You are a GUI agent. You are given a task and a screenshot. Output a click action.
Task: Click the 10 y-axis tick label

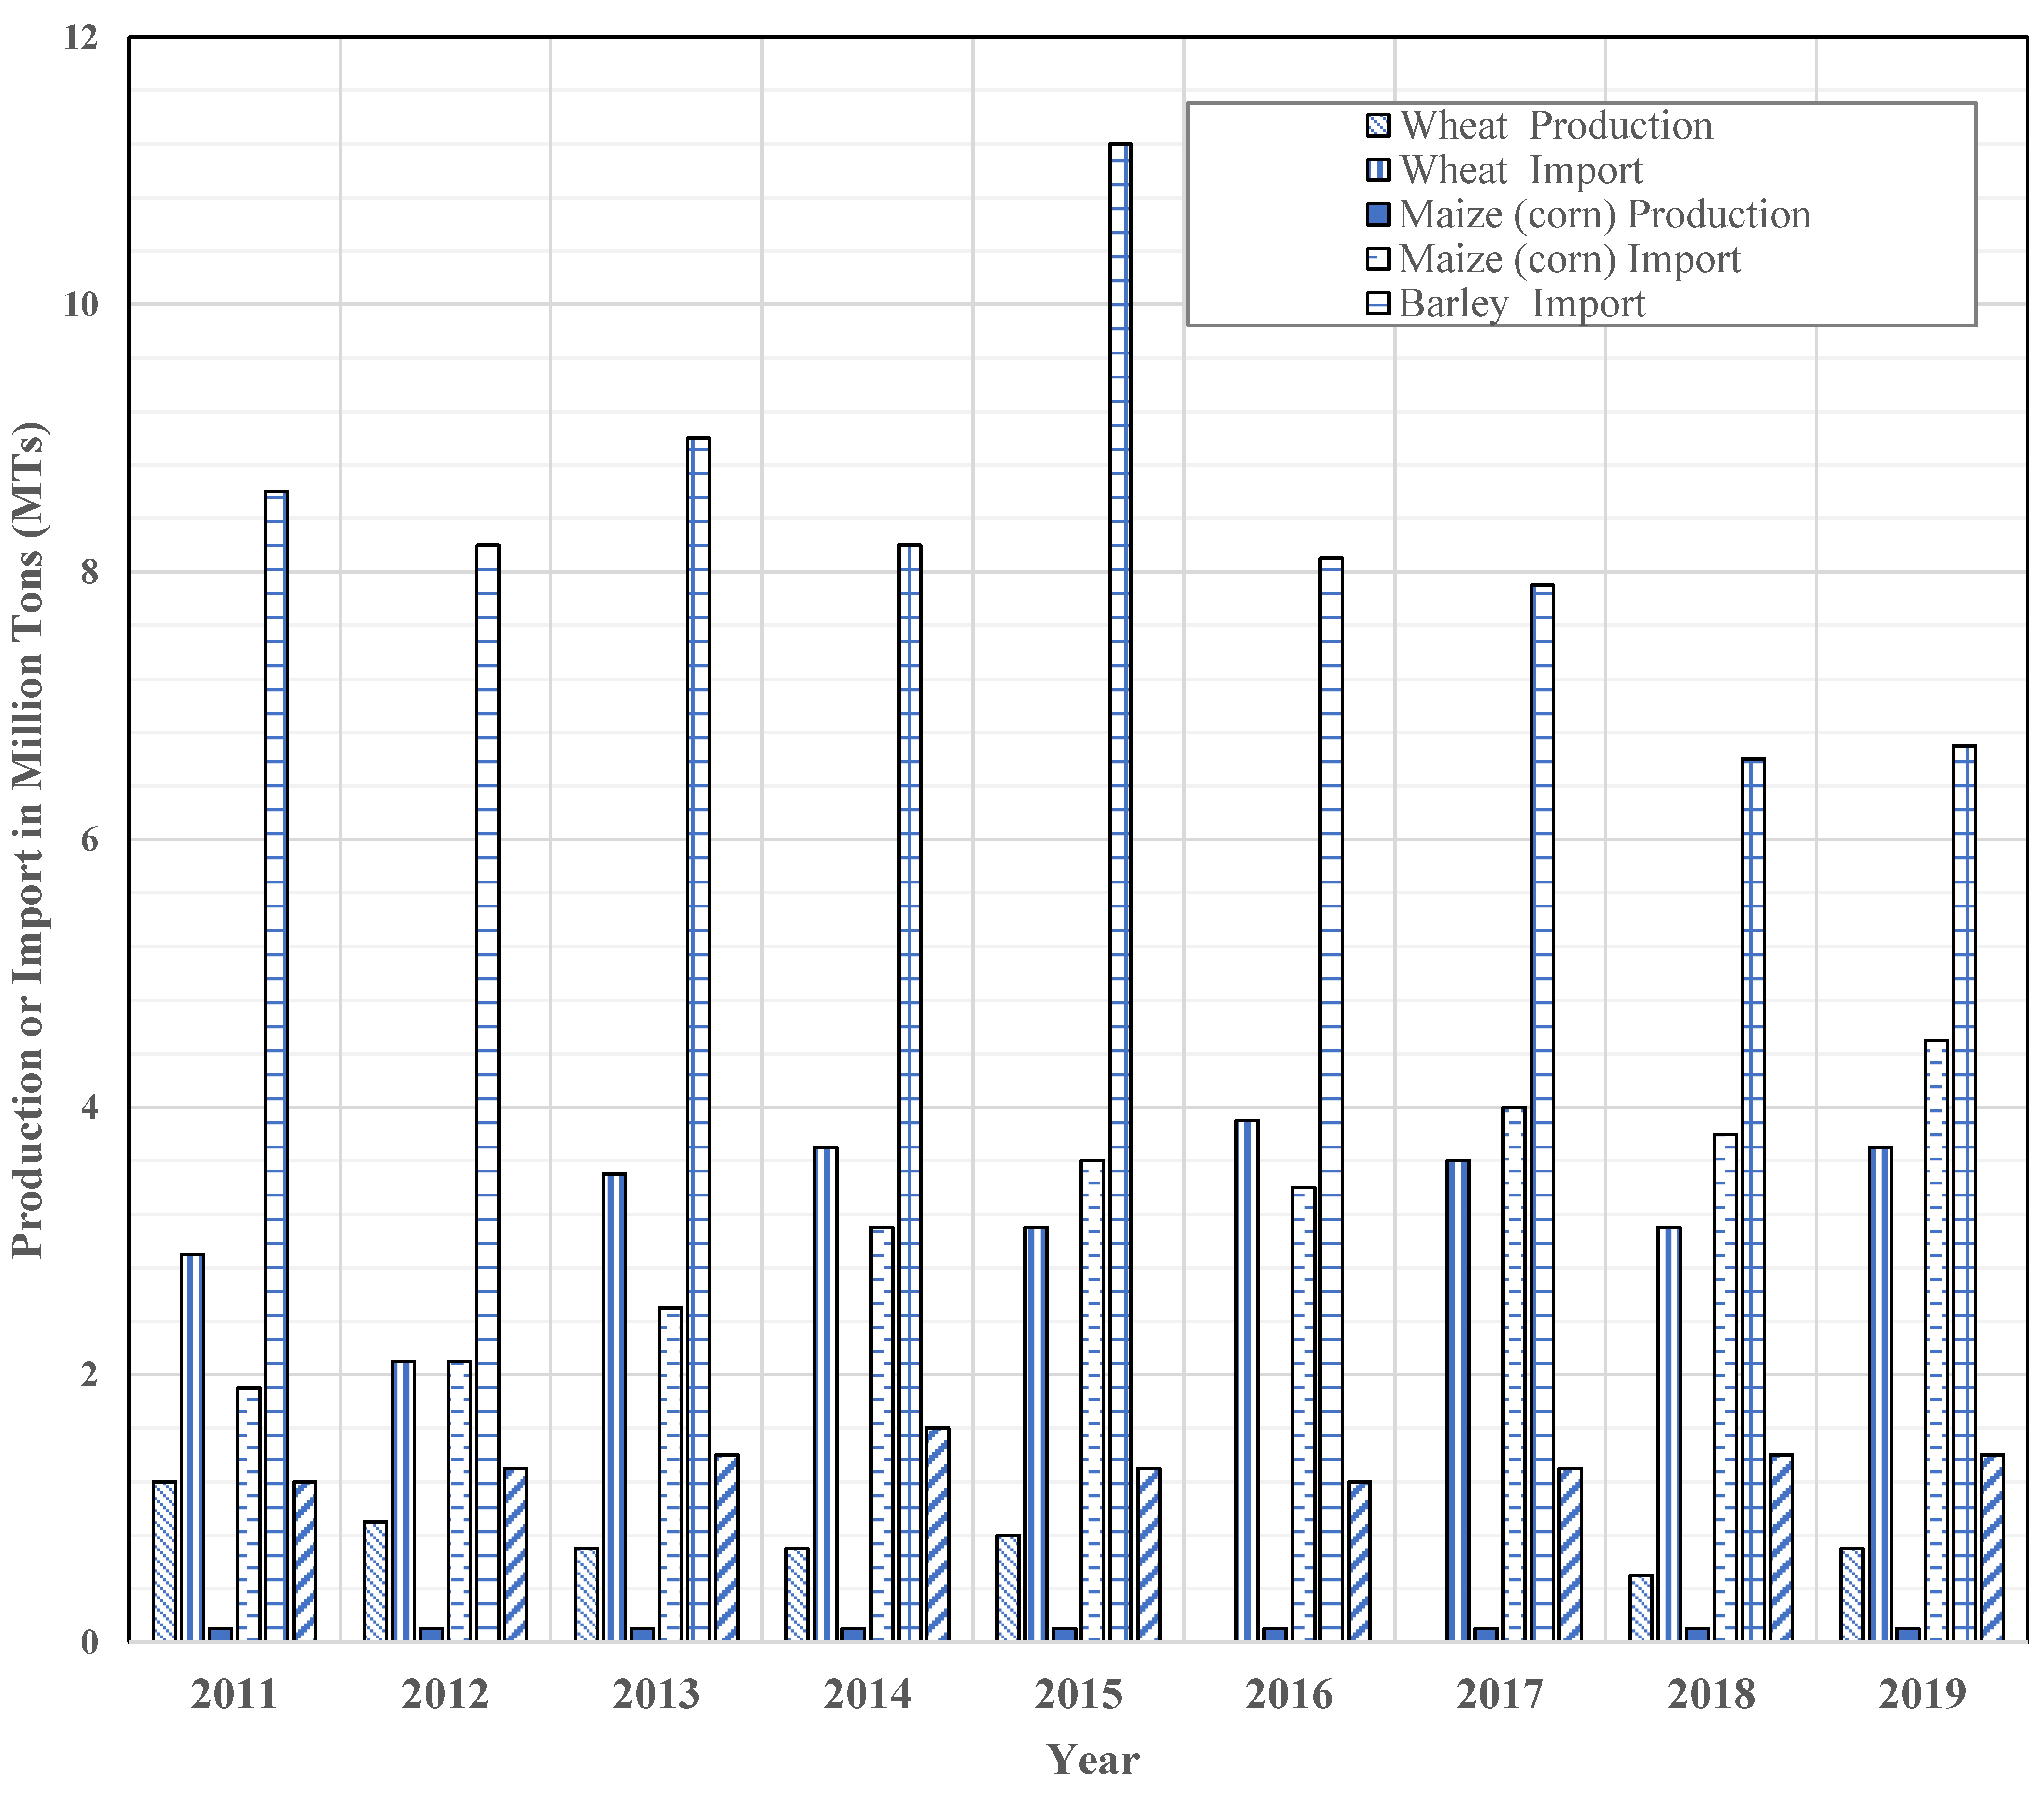82,305
